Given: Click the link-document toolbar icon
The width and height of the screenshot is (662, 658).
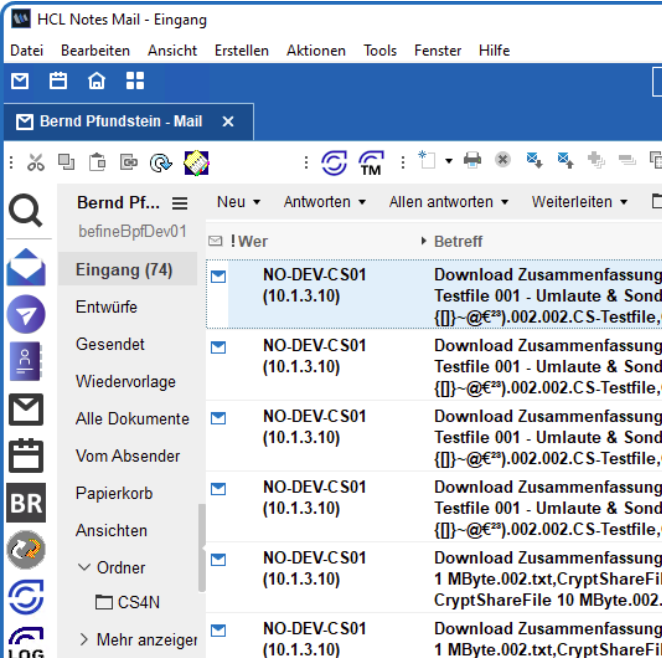Looking at the screenshot, I should pyautogui.click(x=128, y=162).
